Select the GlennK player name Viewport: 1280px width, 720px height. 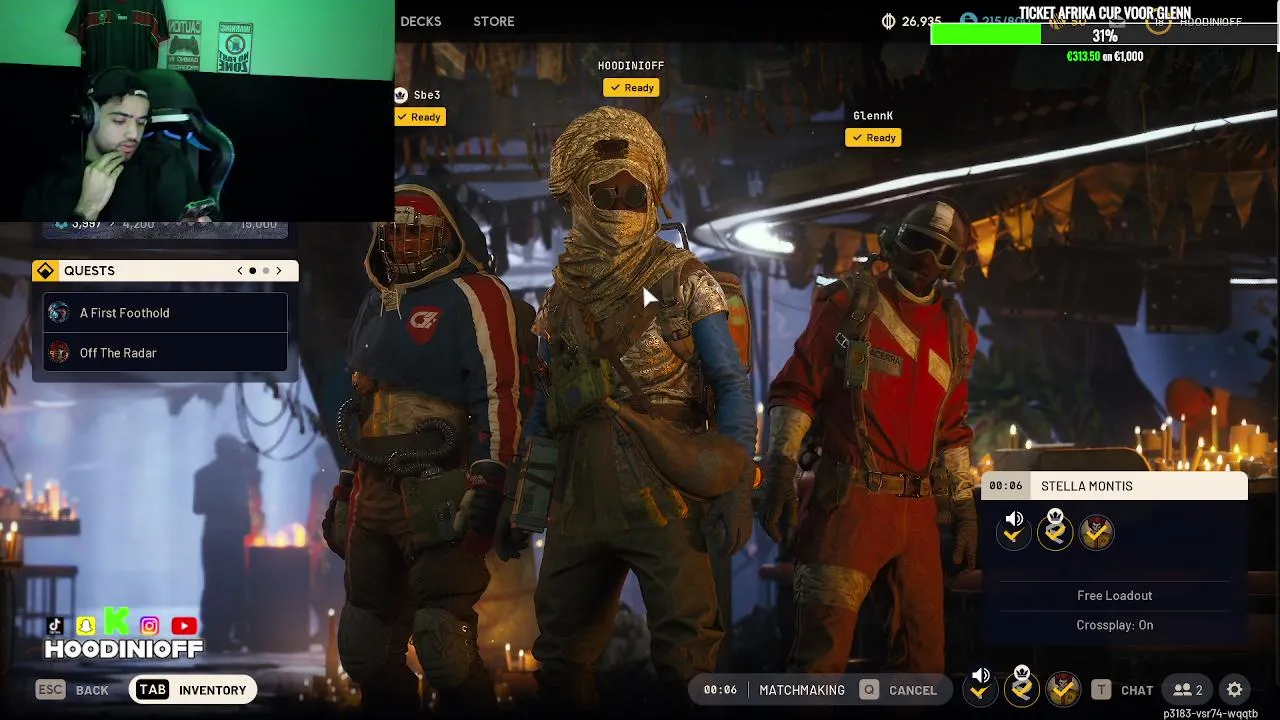click(873, 116)
